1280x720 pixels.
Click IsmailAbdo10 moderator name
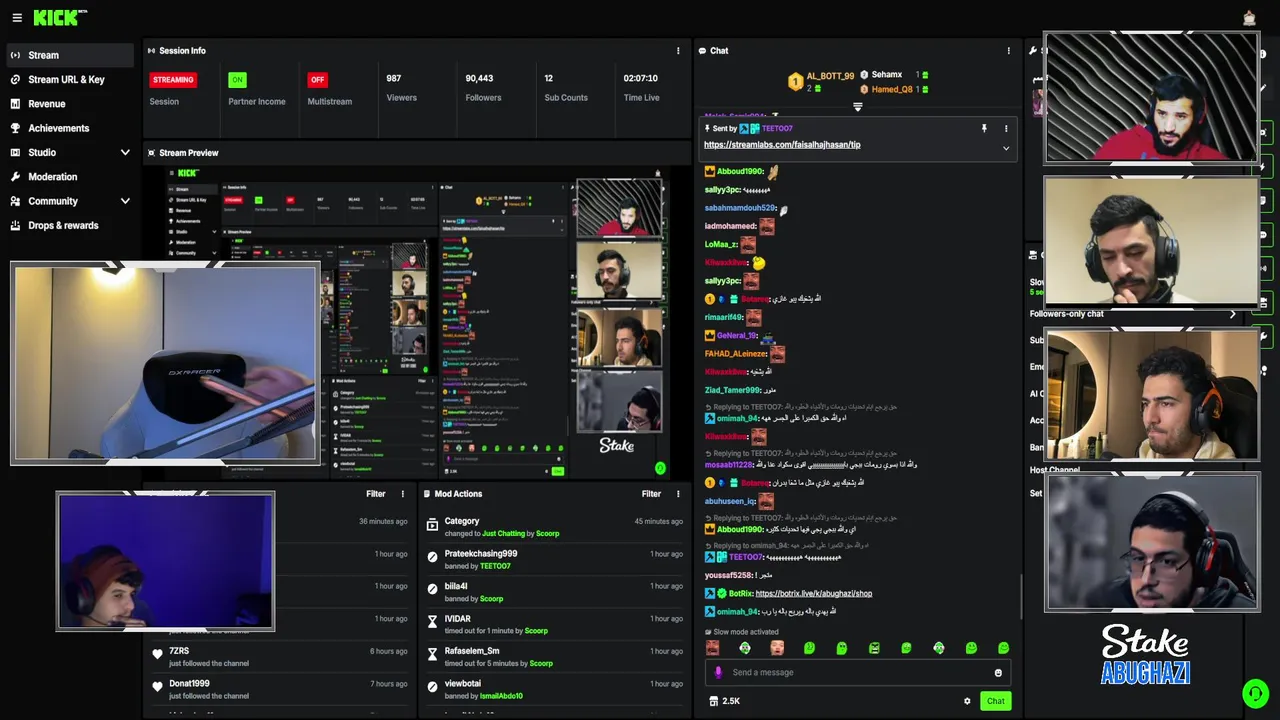coord(501,696)
